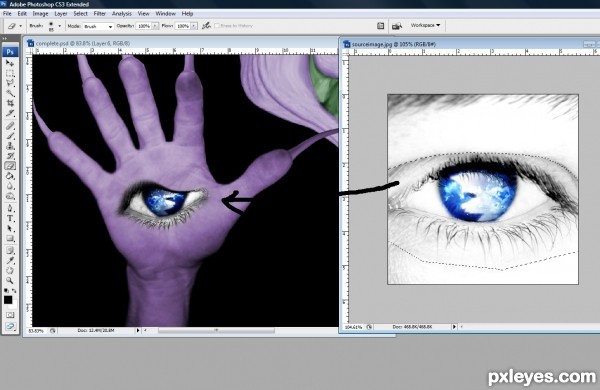Click the background color swatch
The width and height of the screenshot is (600, 390).
click(14, 306)
